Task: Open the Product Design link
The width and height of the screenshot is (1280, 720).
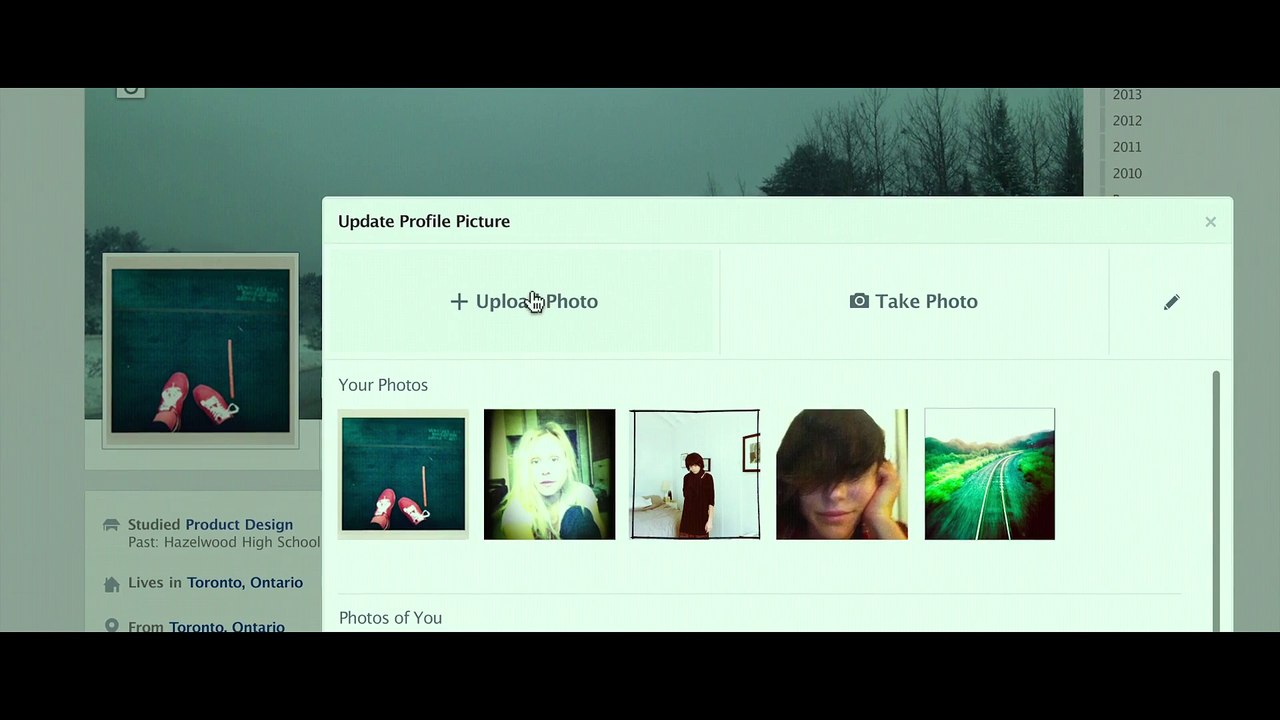Action: [239, 525]
